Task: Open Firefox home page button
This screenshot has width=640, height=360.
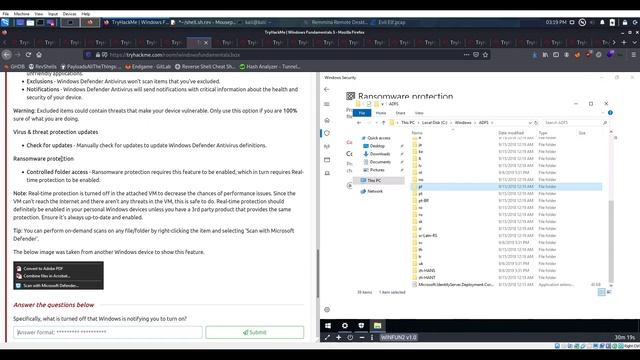Action: coord(39,55)
